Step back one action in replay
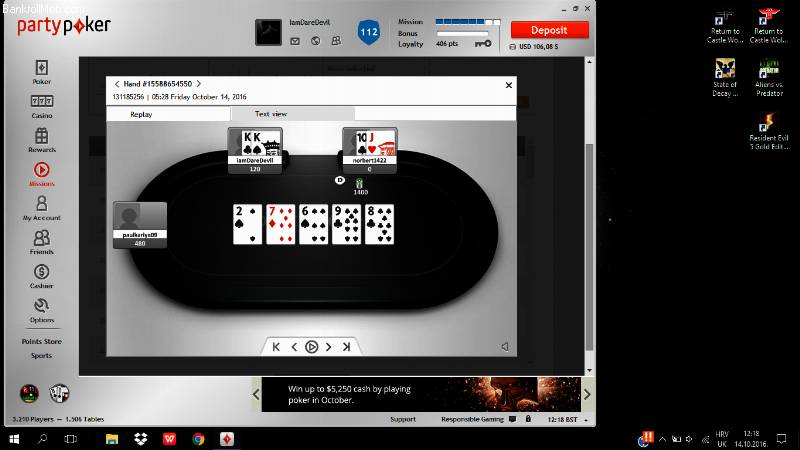 coord(294,347)
